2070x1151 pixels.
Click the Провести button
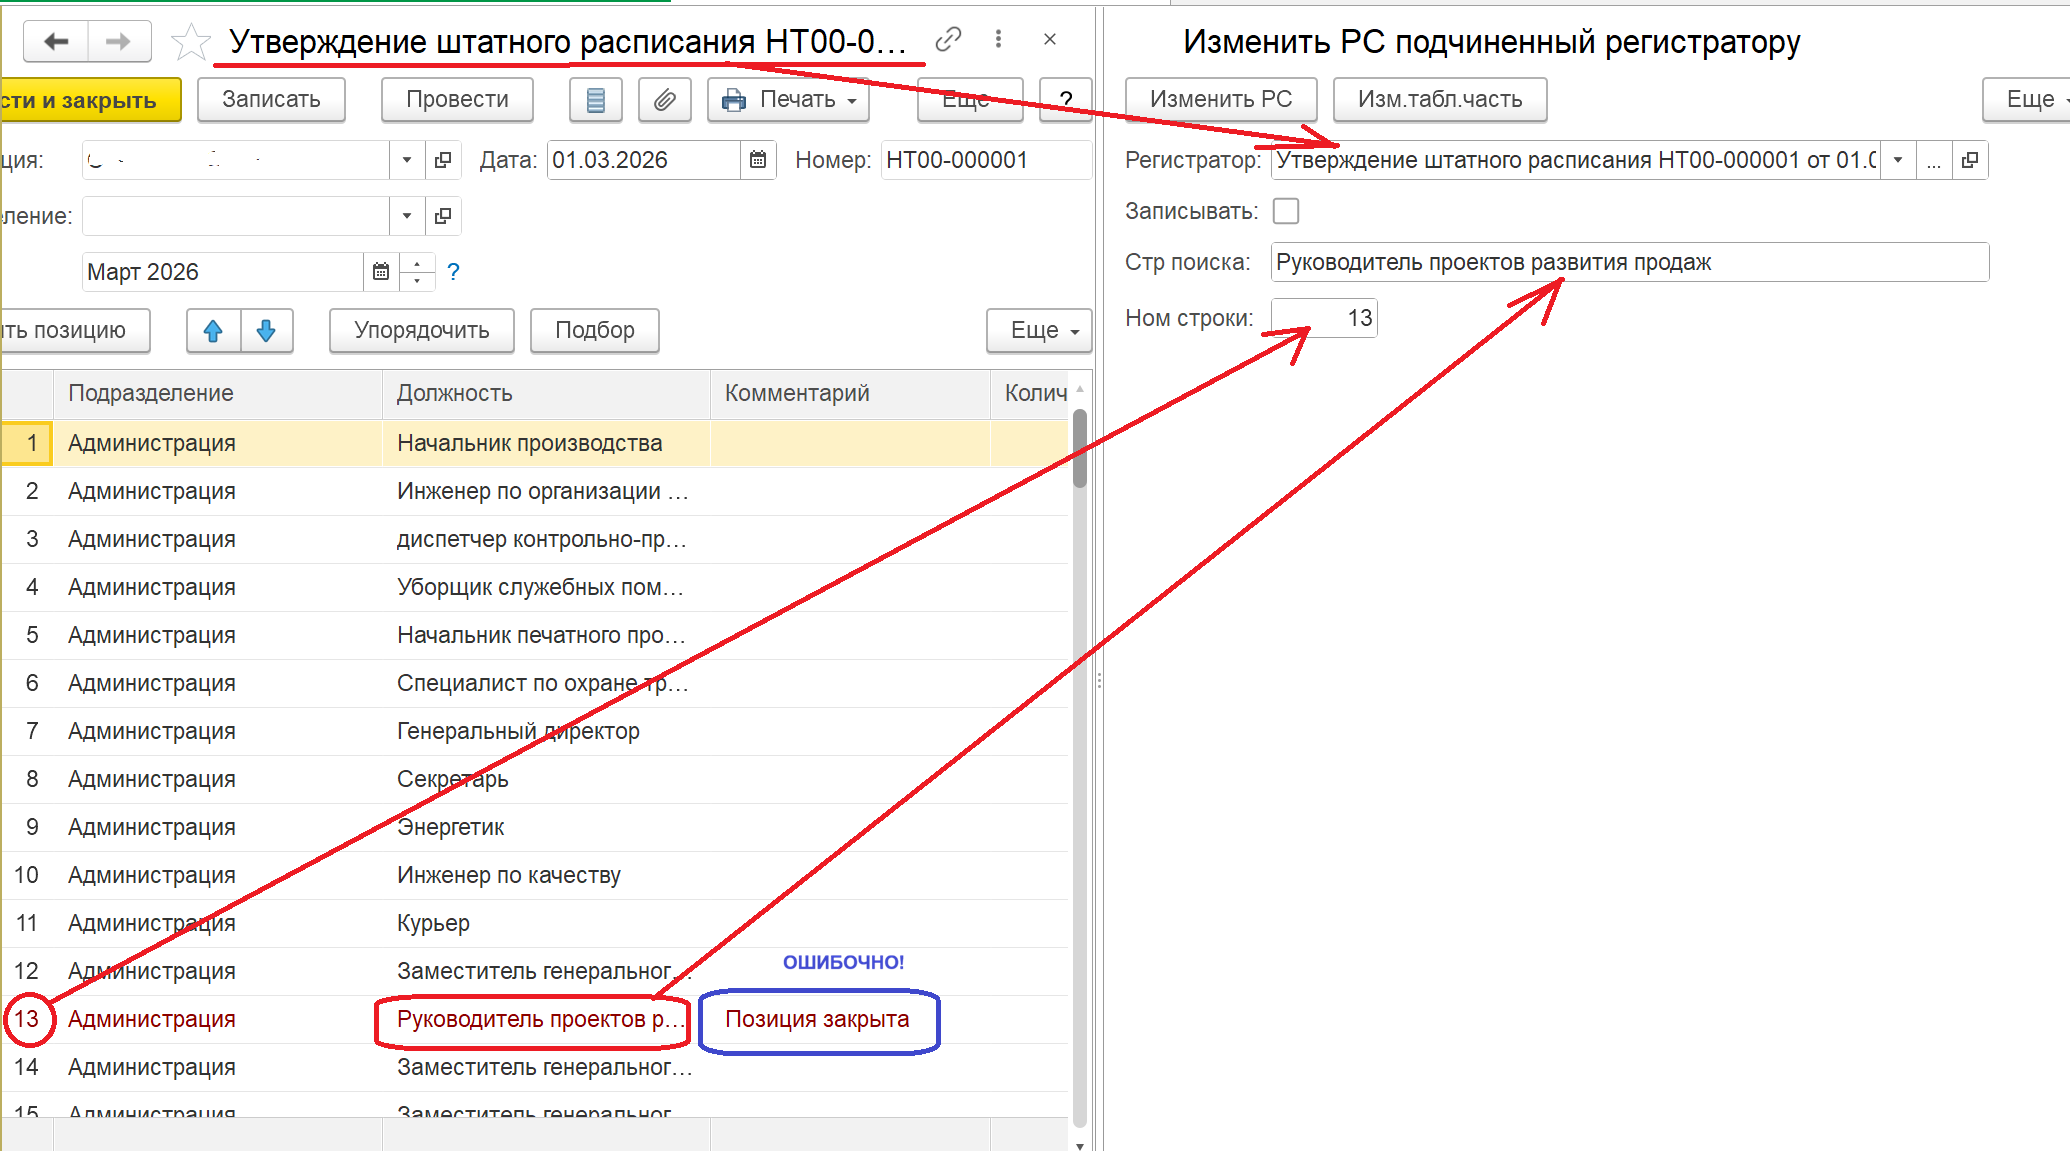(x=457, y=100)
